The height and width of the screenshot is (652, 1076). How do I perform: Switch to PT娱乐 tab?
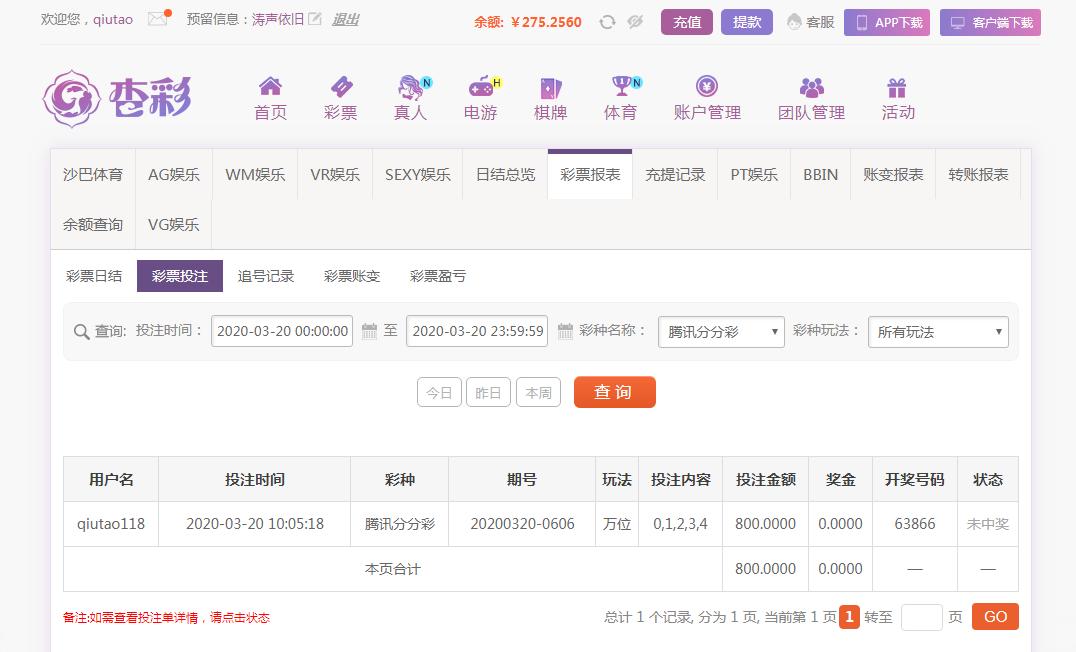coord(754,174)
